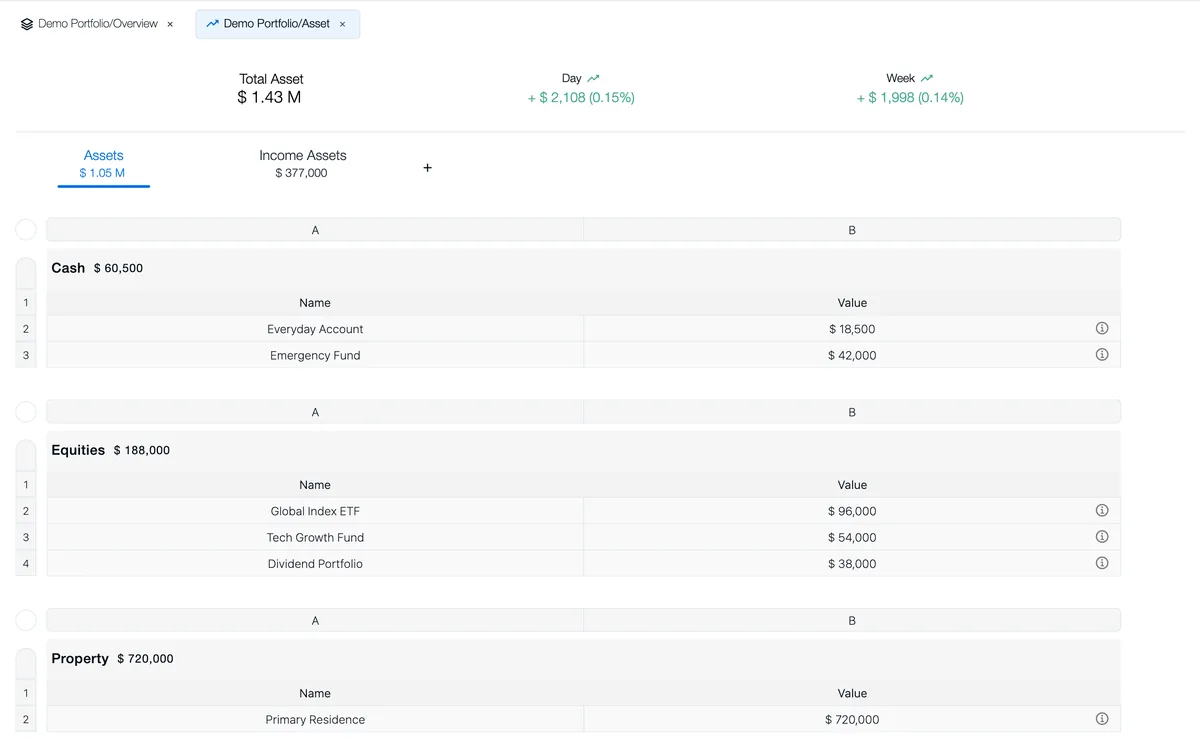
Task: Click the Value header in Equities table
Action: (852, 485)
